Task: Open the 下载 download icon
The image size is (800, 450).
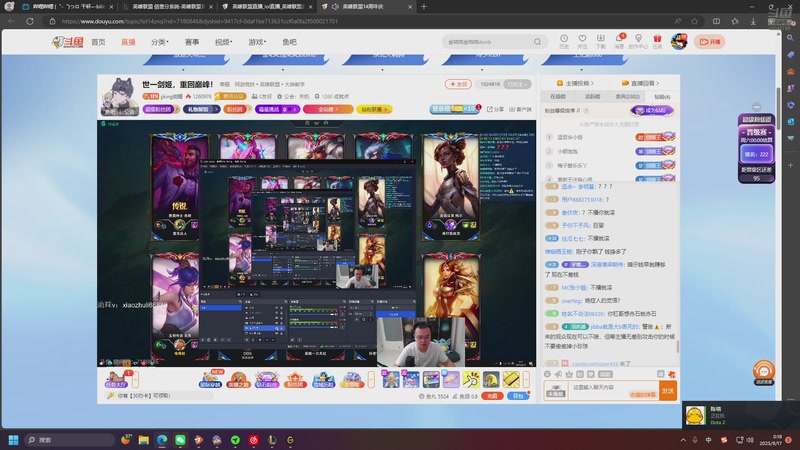Action: (x=601, y=41)
